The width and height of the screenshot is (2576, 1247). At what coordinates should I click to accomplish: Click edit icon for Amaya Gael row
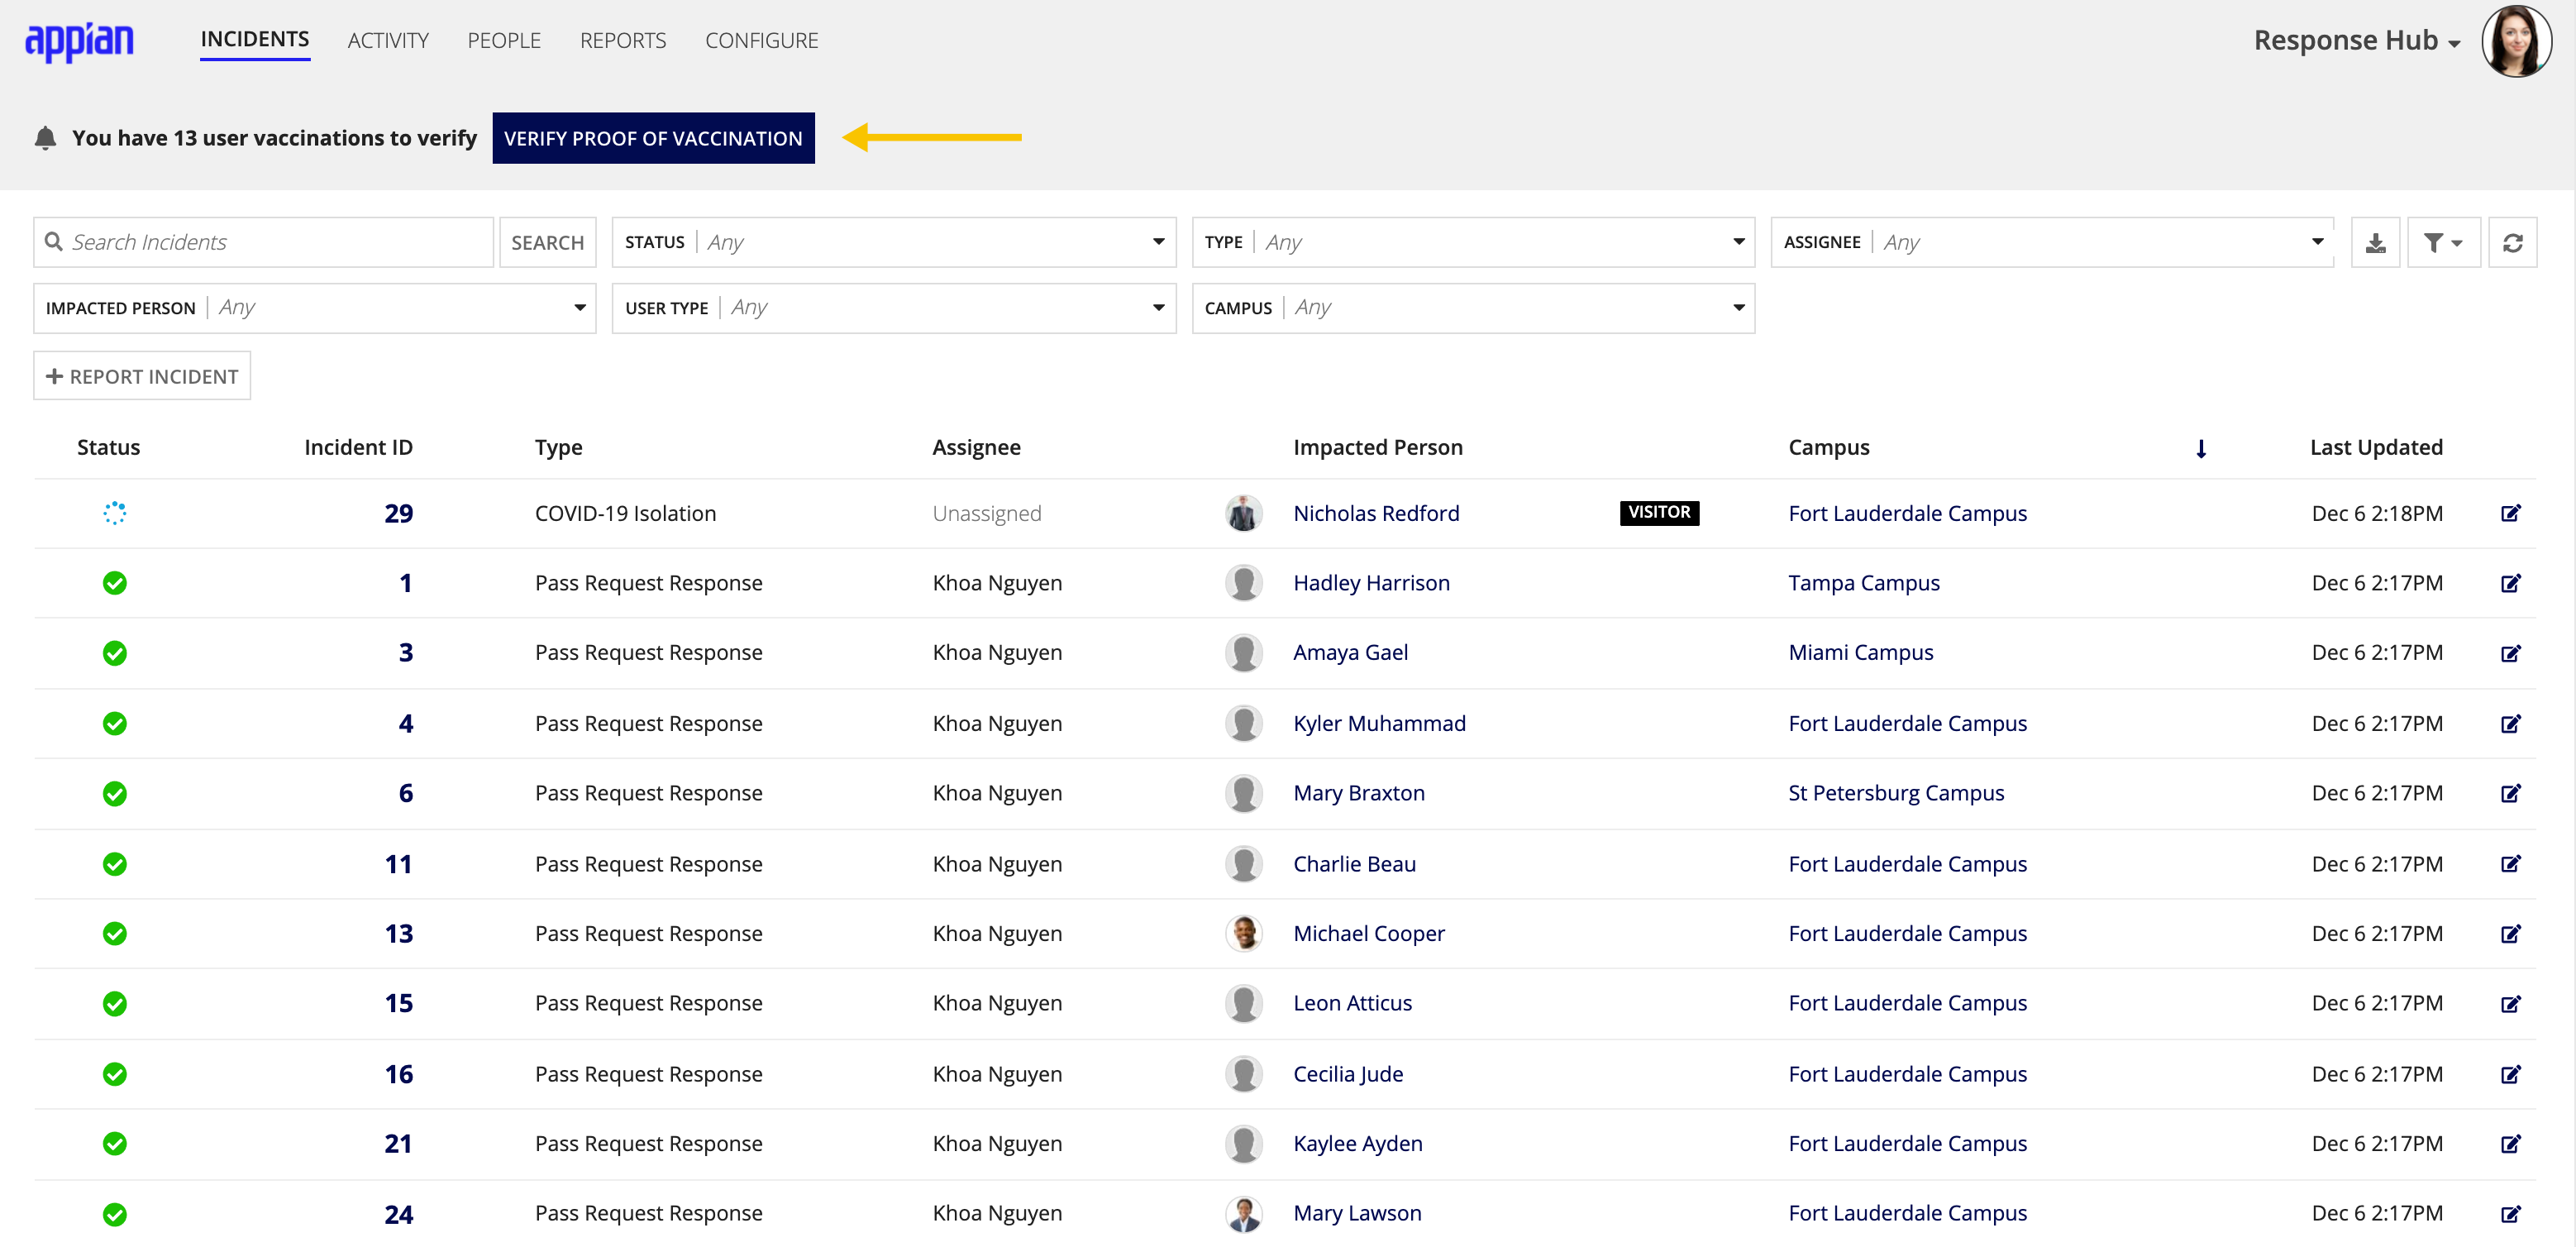[2510, 653]
